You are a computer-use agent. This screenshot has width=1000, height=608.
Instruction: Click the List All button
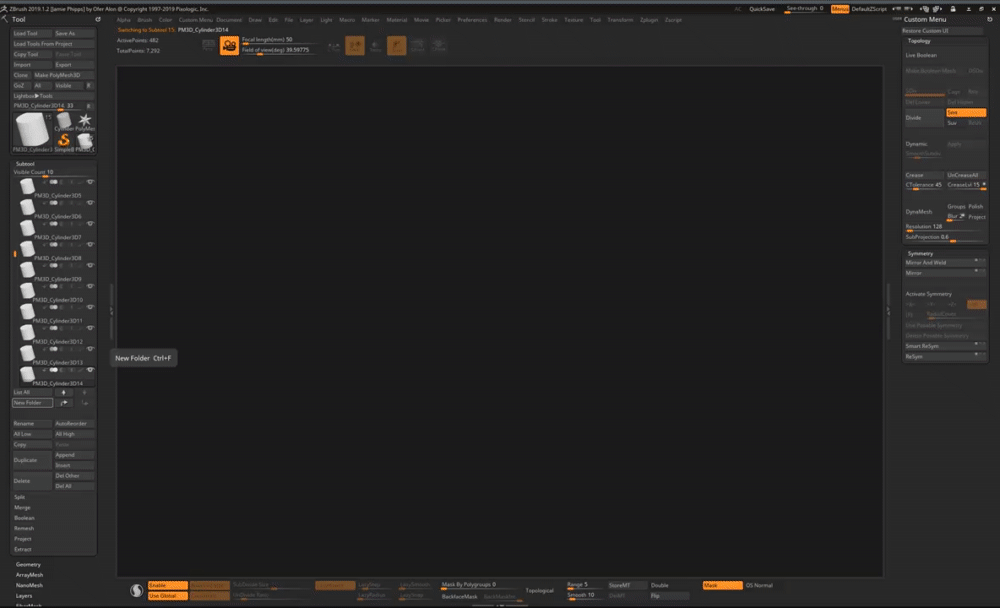coord(32,392)
